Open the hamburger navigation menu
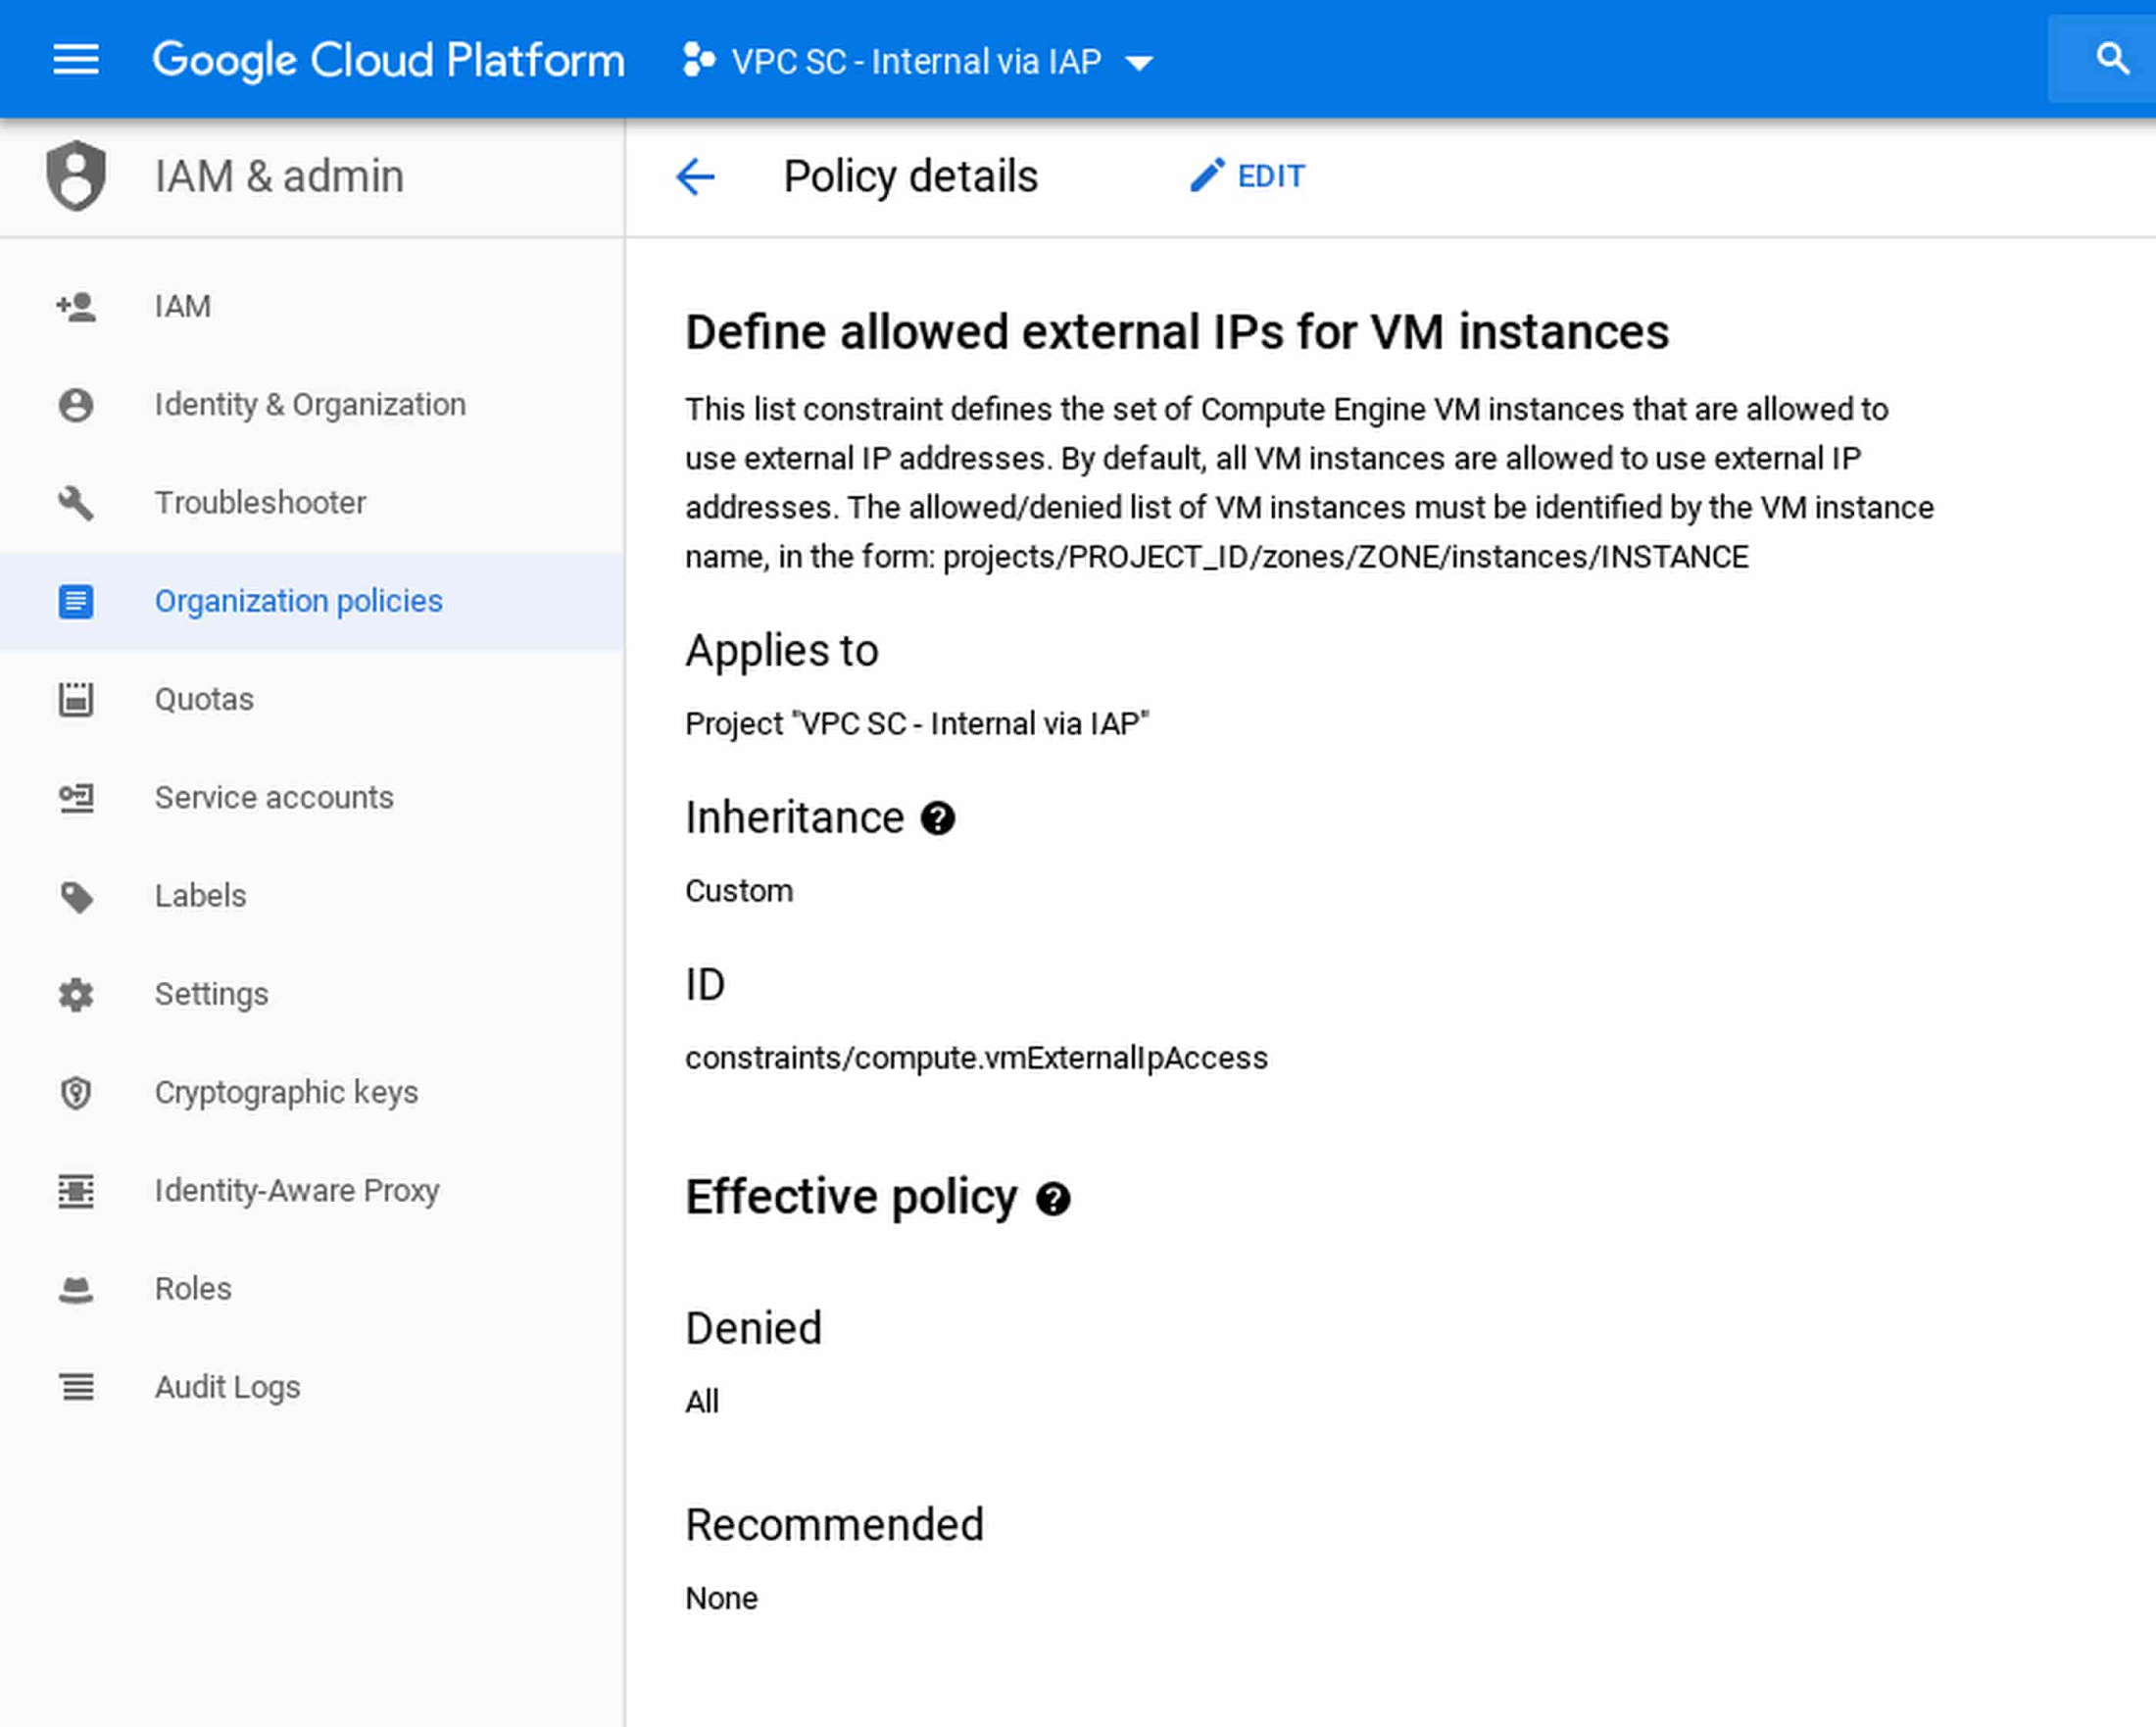 coord(76,60)
